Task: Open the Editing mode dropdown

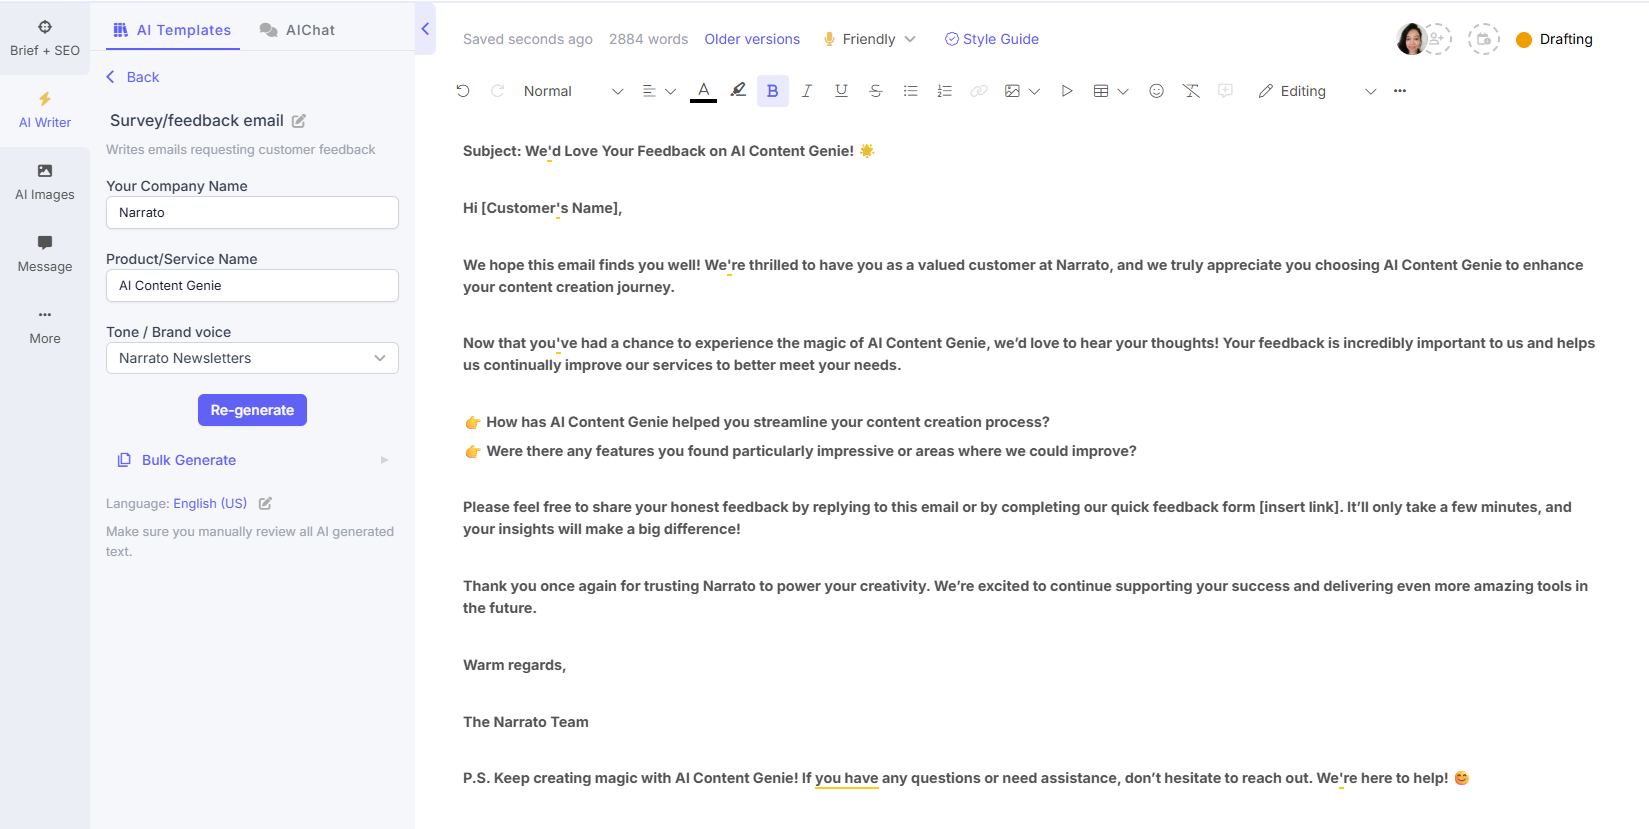Action: pyautogui.click(x=1316, y=91)
